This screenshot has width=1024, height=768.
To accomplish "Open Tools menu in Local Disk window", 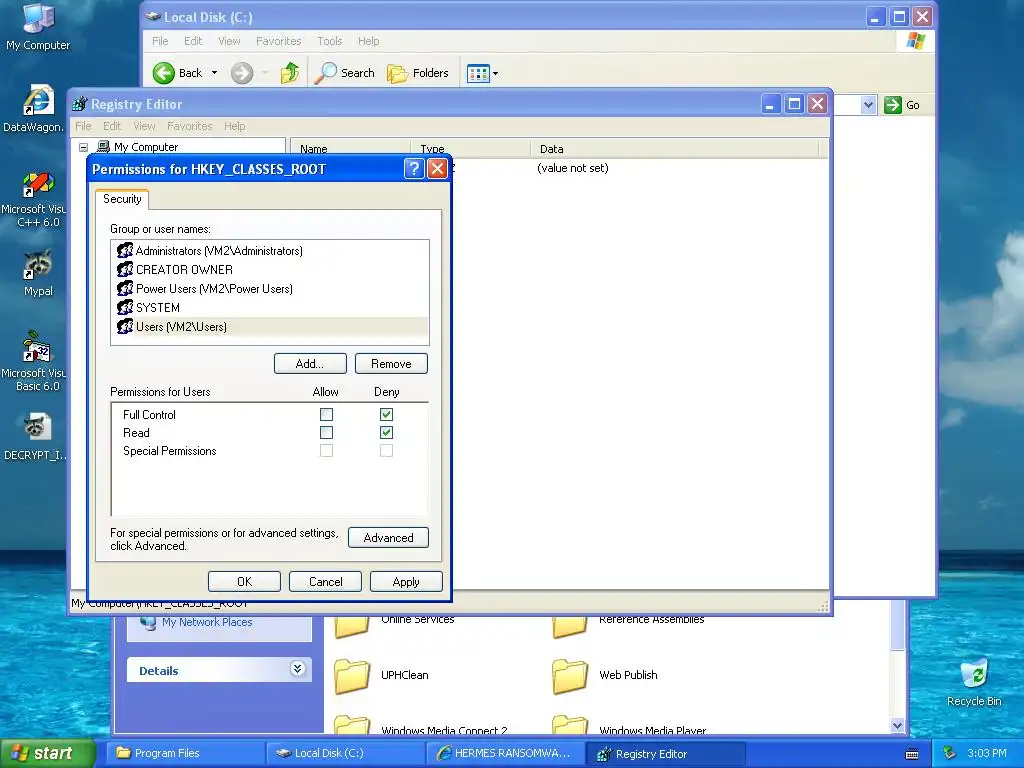I will (330, 41).
